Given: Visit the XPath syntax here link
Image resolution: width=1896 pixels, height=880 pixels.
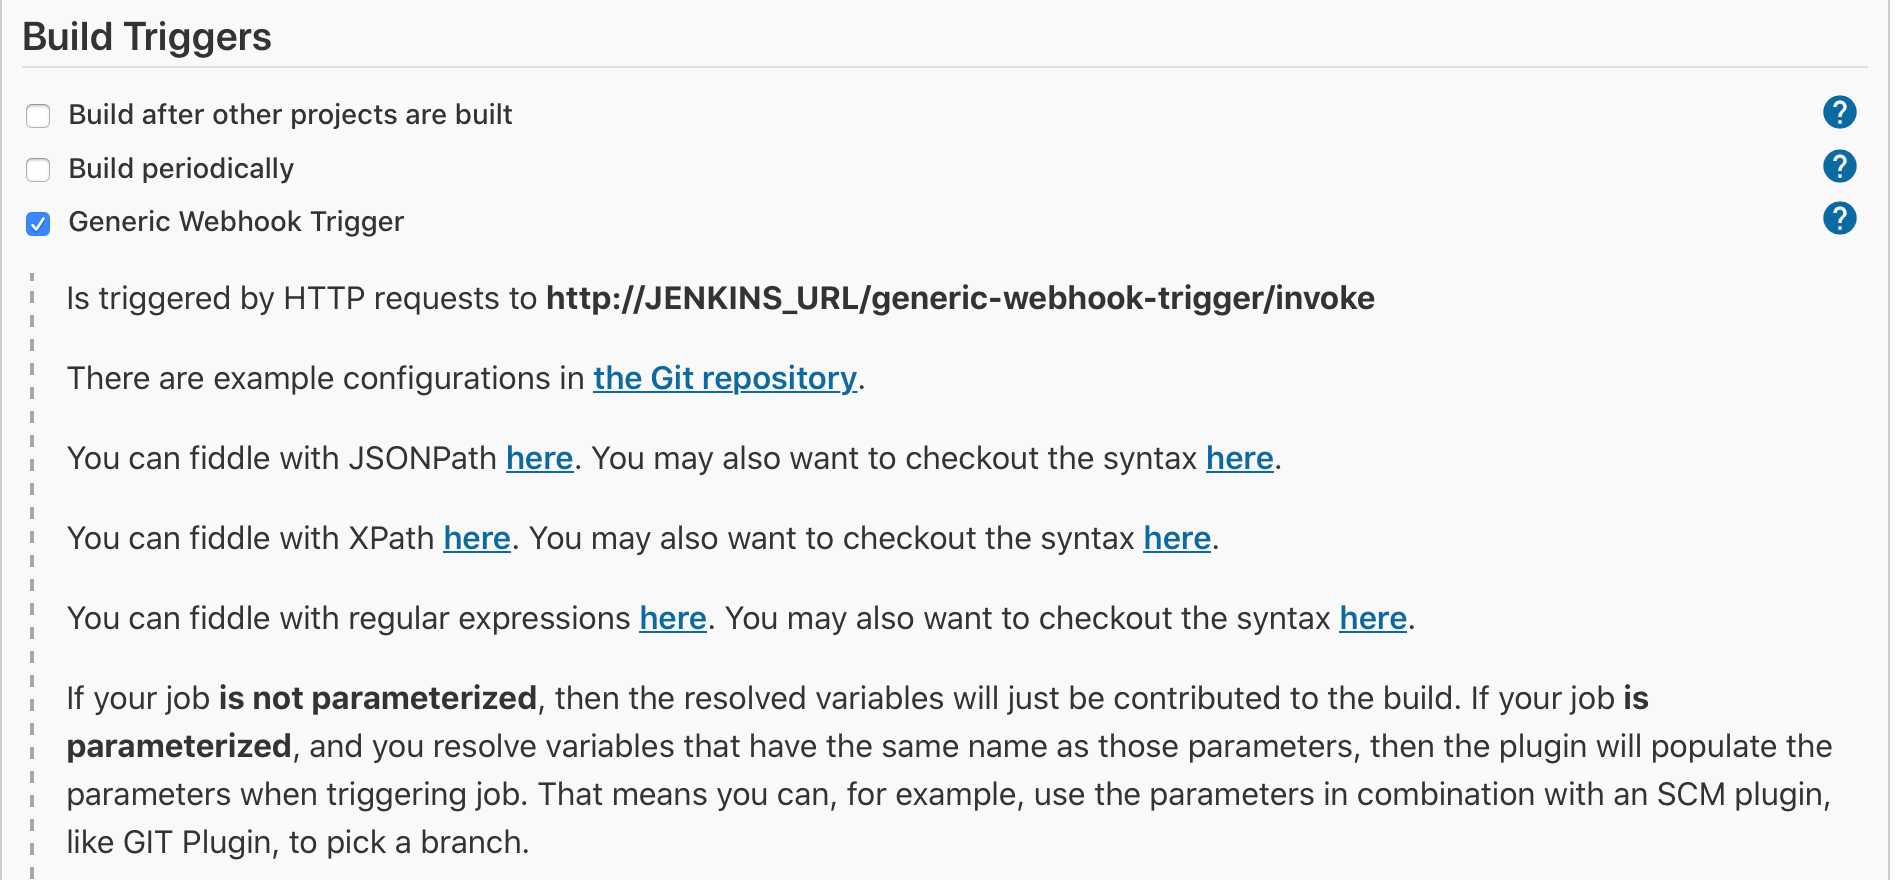Looking at the screenshot, I should pos(1177,539).
